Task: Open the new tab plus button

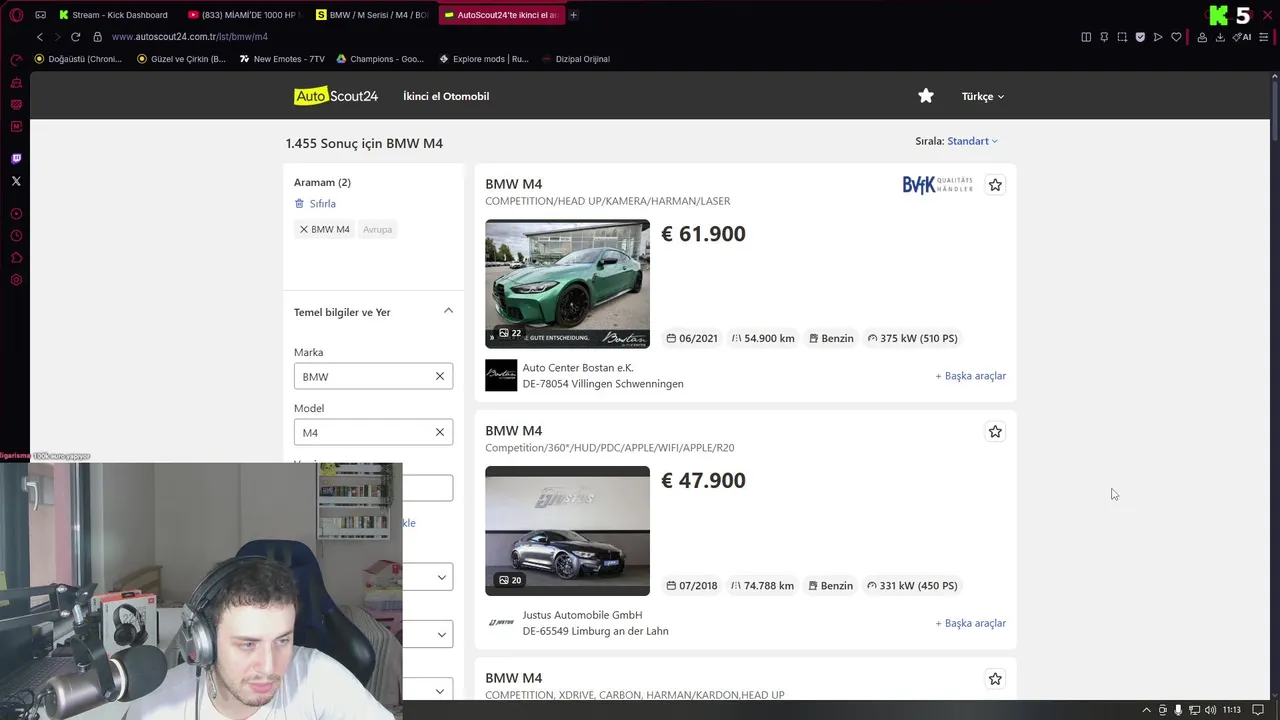Action: (573, 15)
